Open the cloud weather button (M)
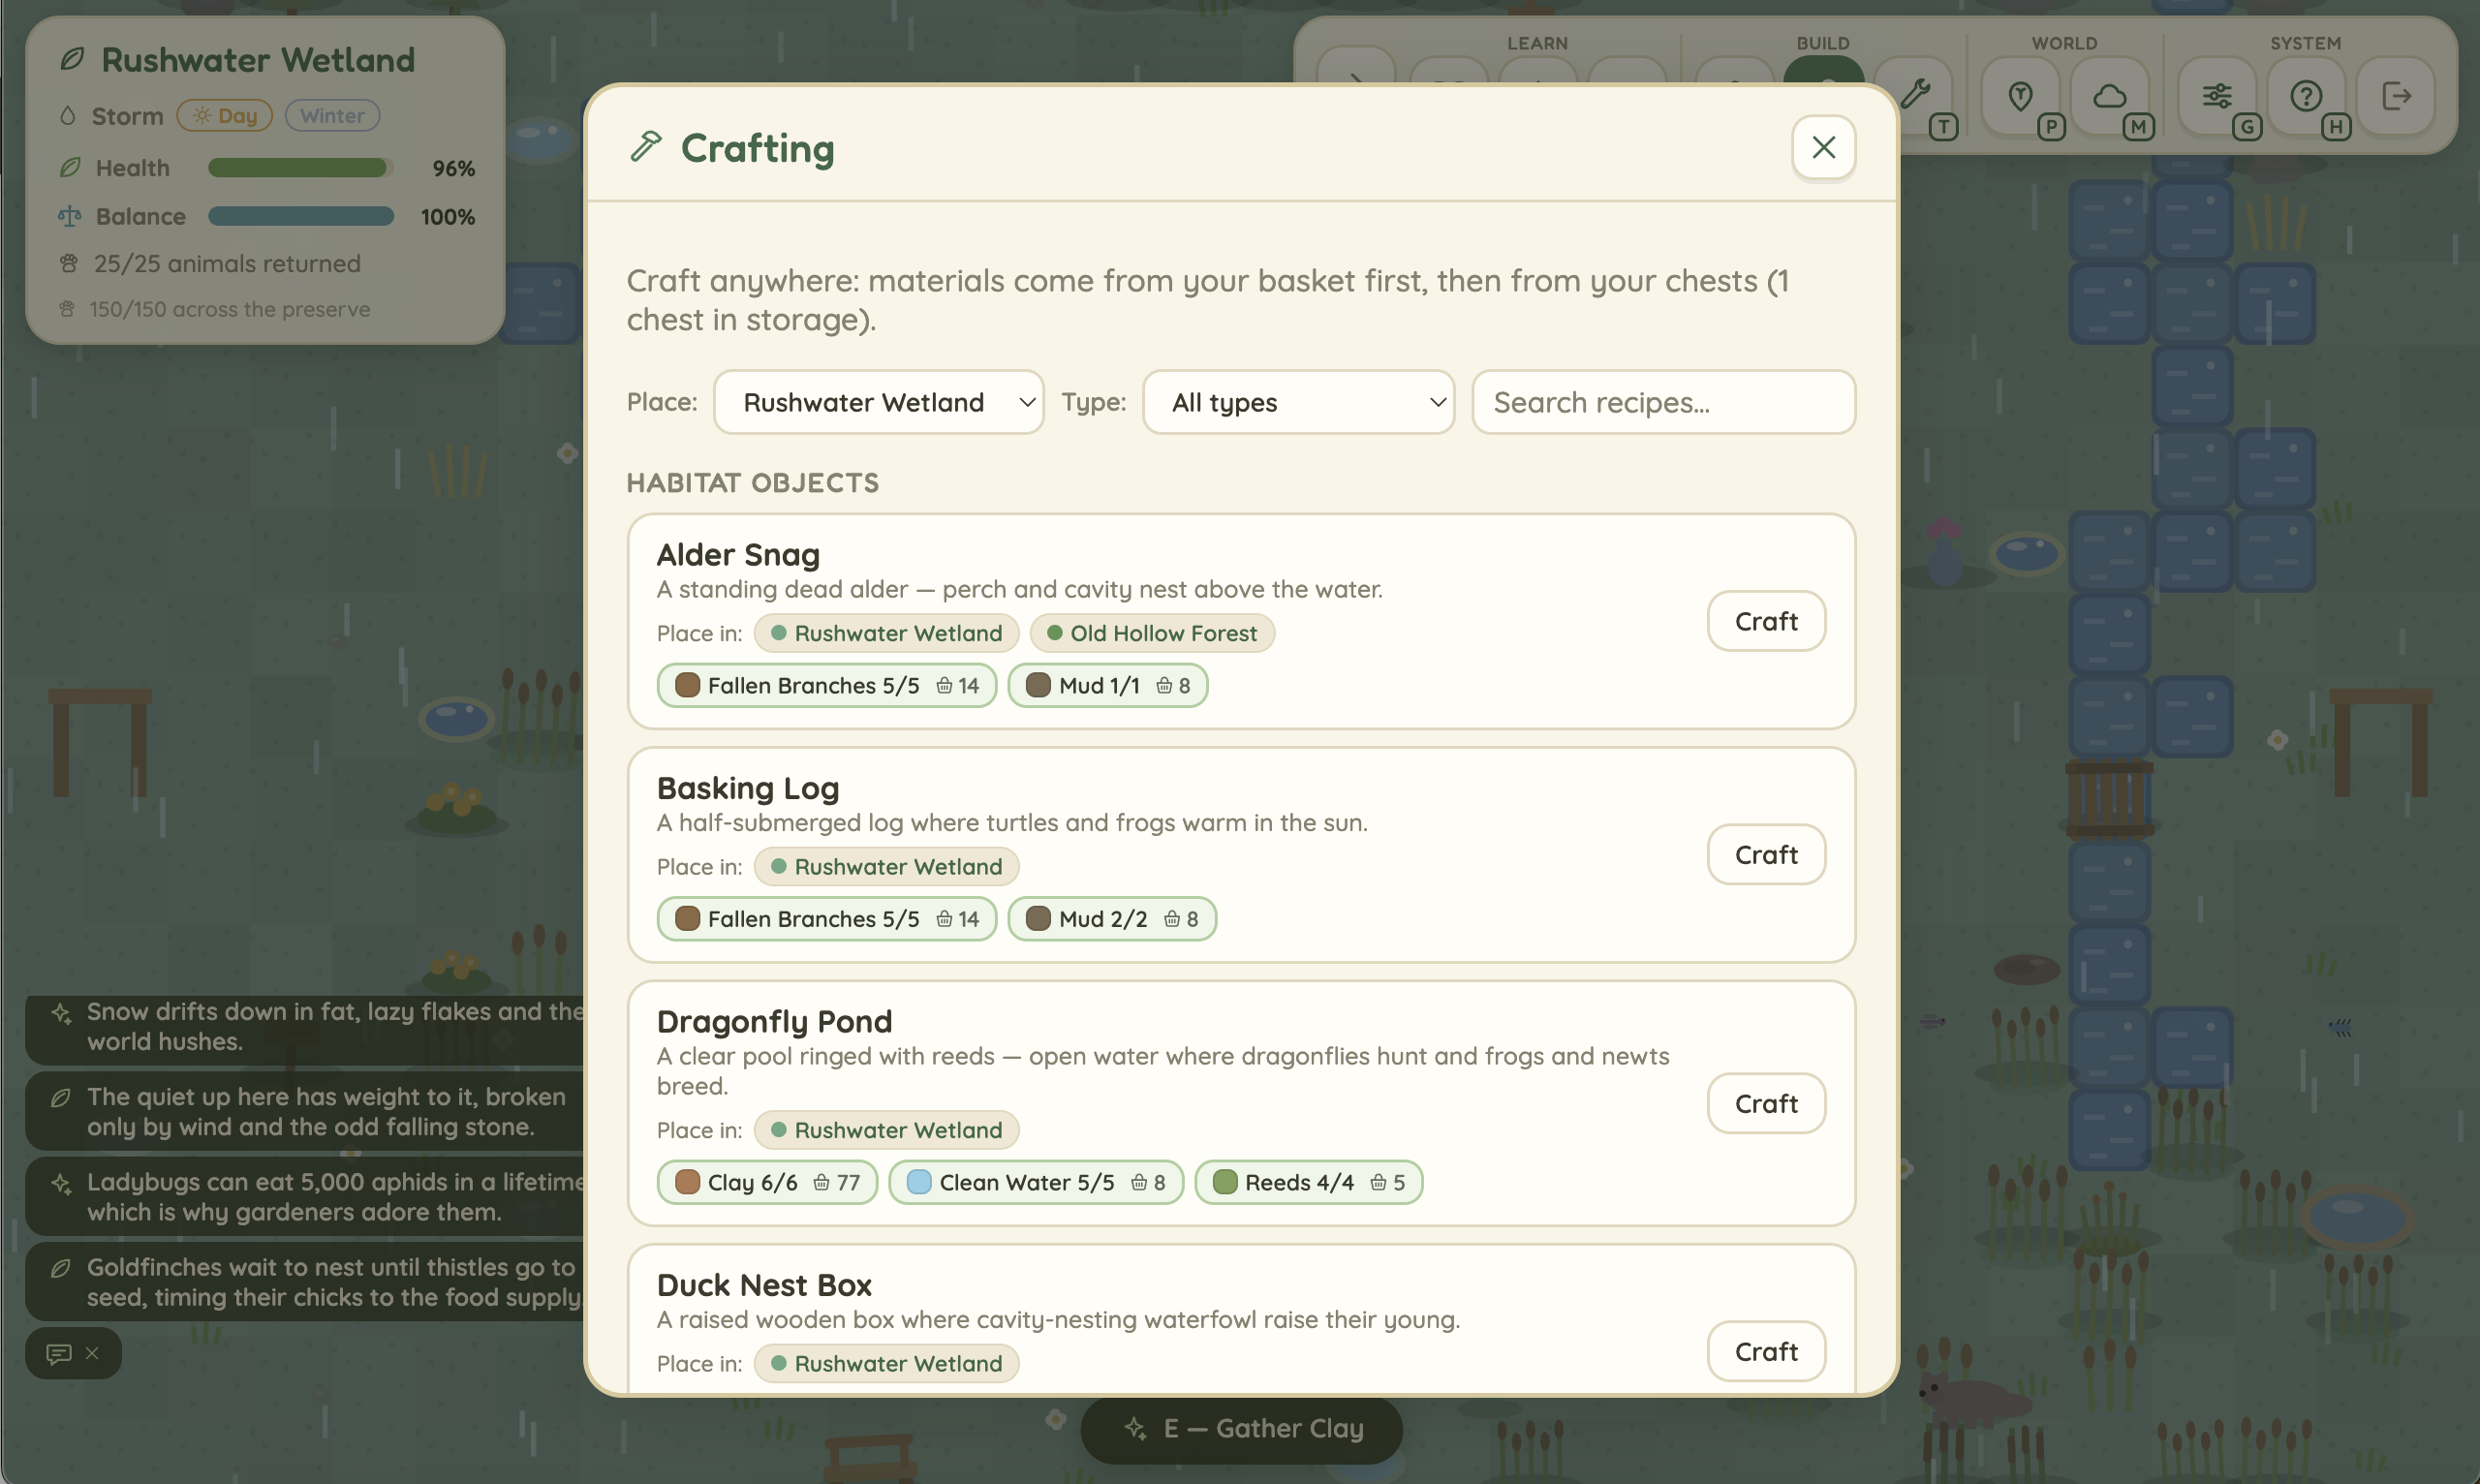This screenshot has width=2480, height=1484. (x=2110, y=96)
